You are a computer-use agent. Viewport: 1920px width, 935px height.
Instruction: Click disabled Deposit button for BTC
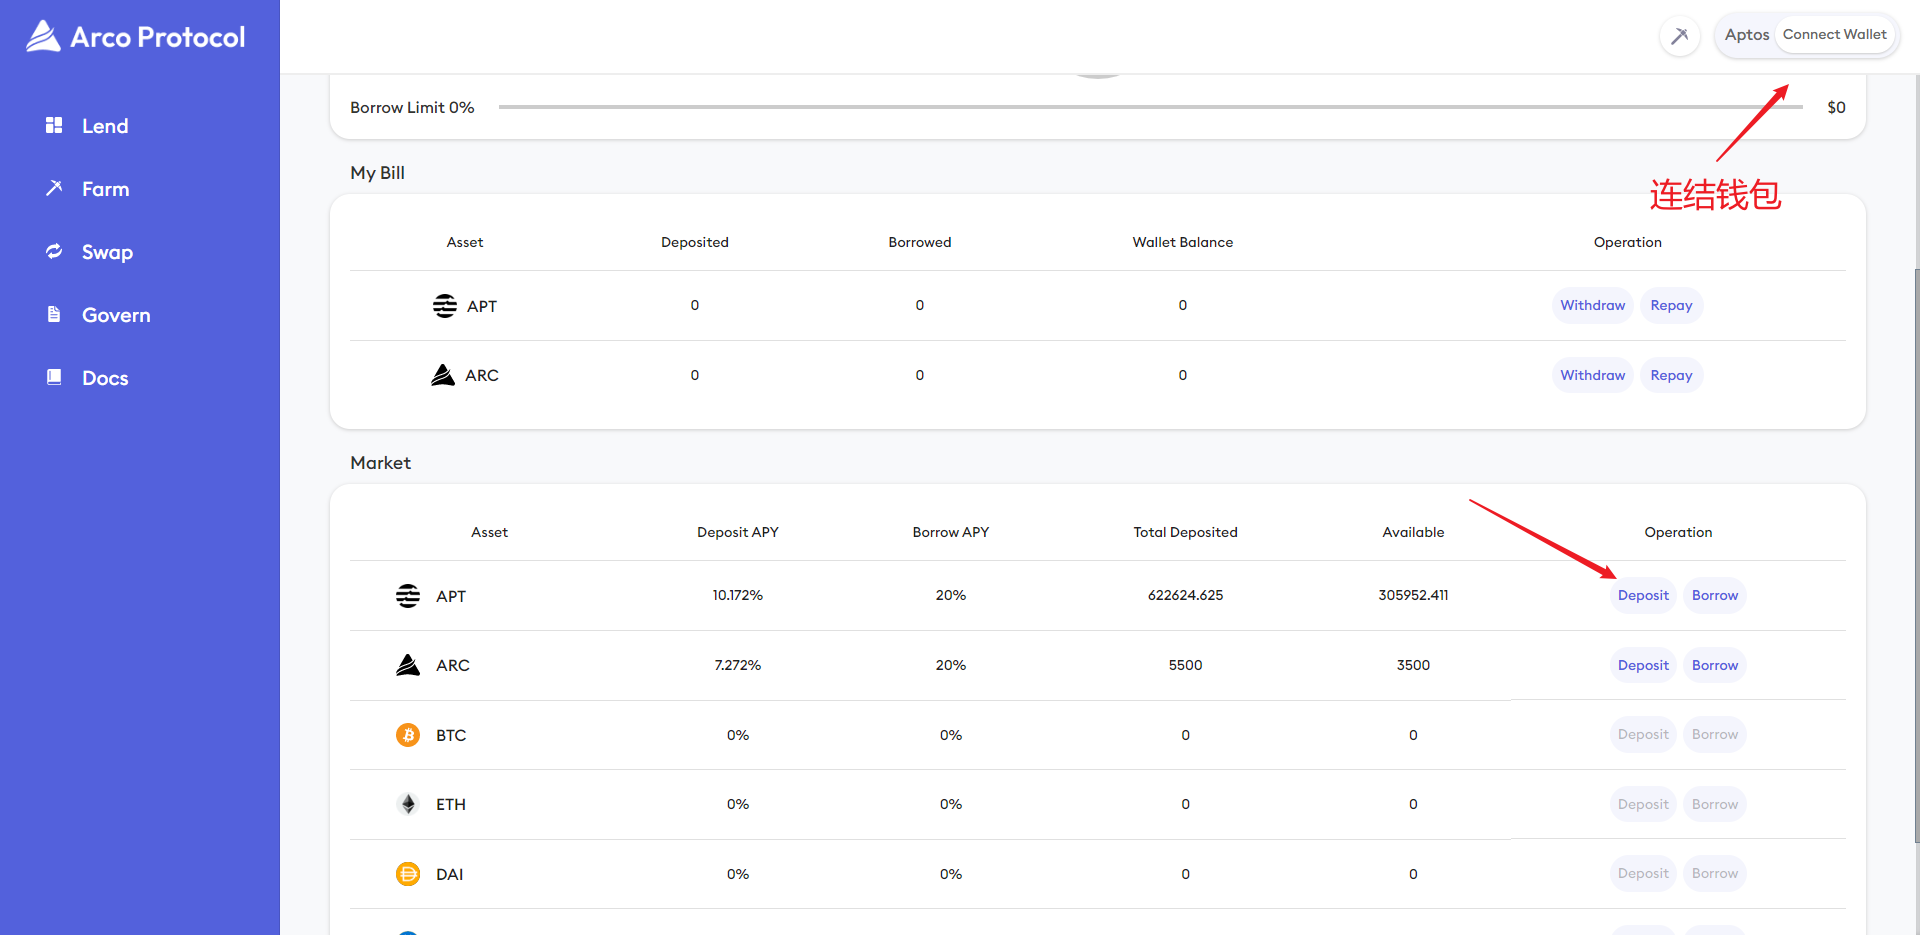[1643, 734]
